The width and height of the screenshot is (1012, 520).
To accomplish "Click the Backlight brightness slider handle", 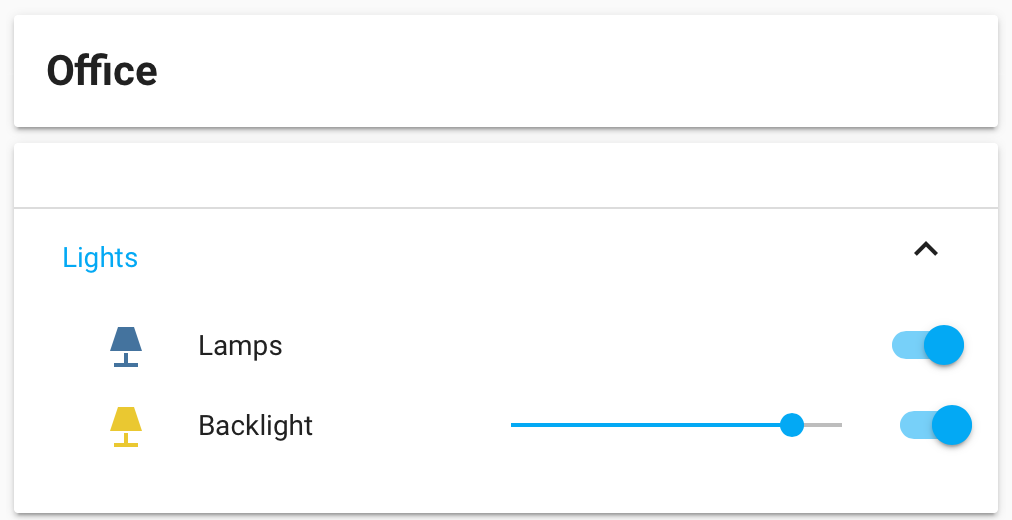I will [x=792, y=425].
